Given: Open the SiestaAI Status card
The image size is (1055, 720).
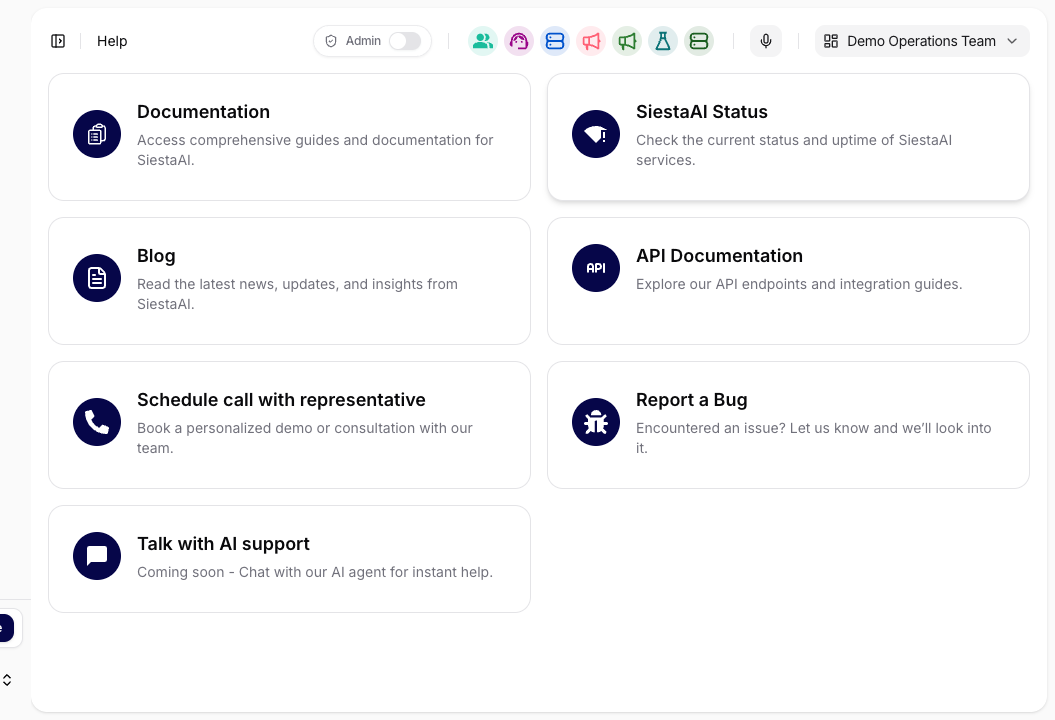Looking at the screenshot, I should tap(789, 137).
